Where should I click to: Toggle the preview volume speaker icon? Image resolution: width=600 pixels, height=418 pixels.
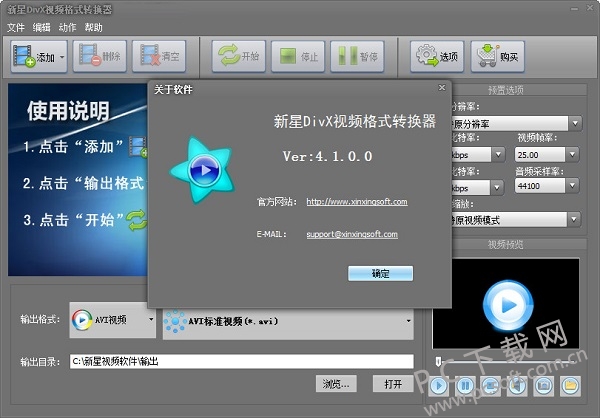(517, 385)
